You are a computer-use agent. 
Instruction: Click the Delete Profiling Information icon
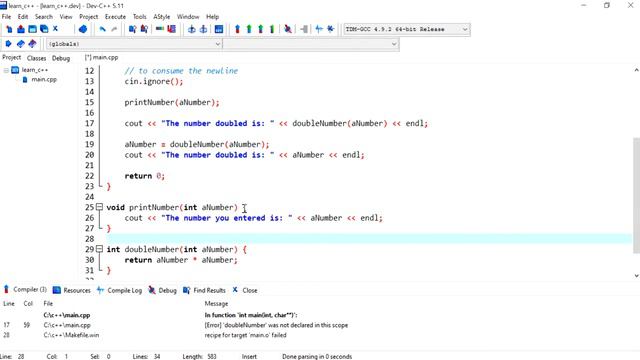point(331,29)
